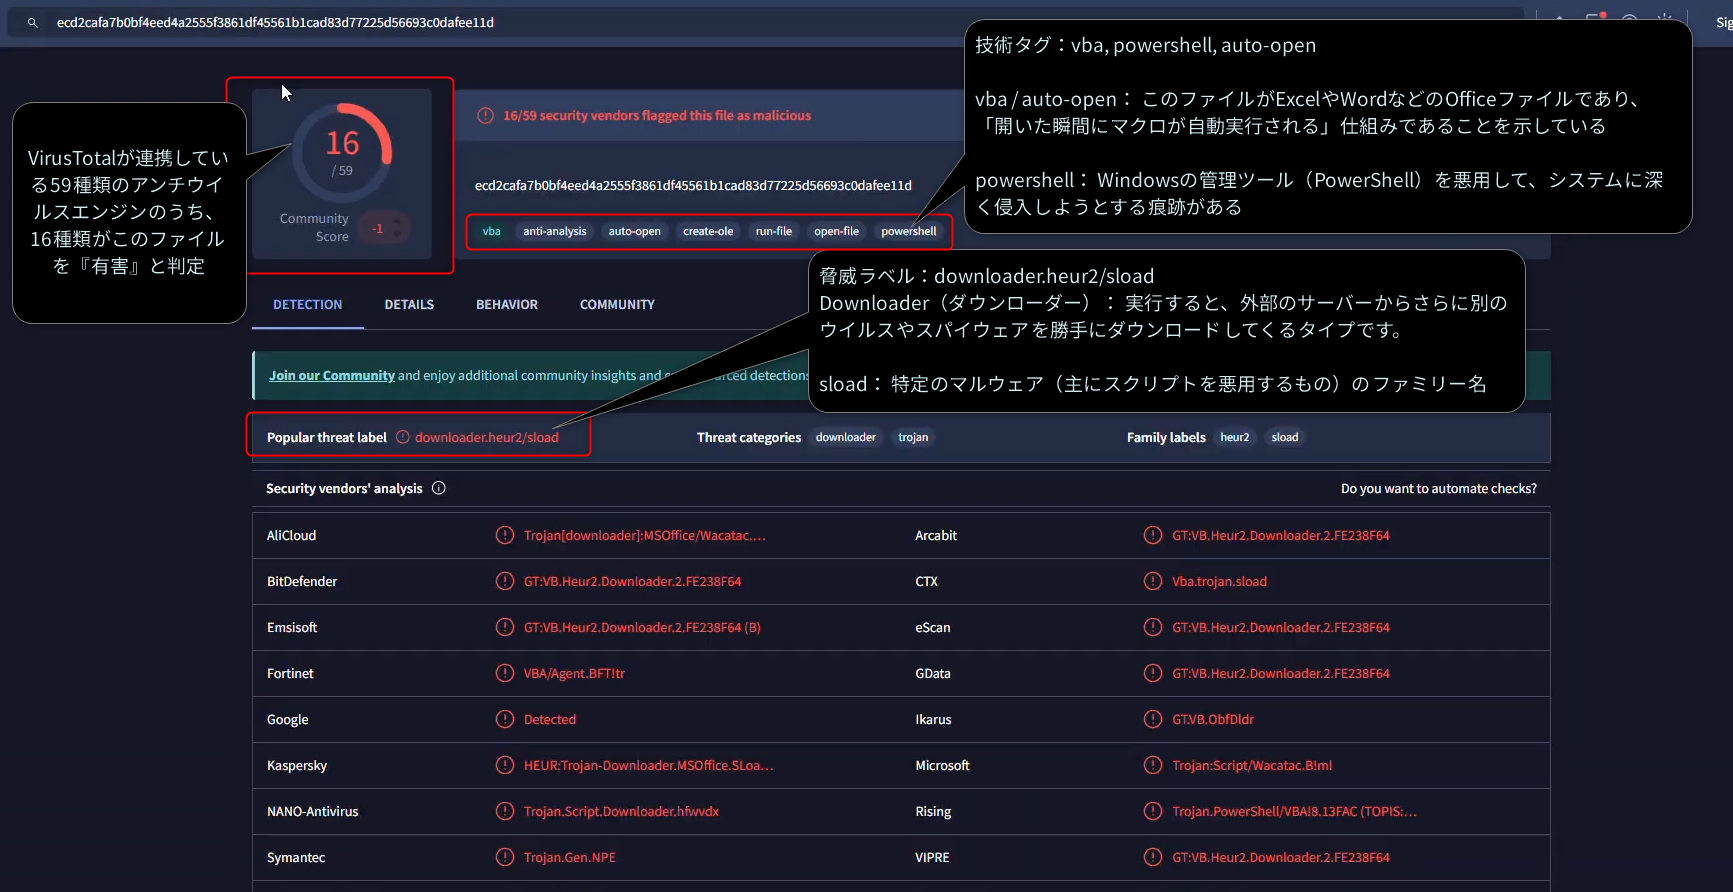Image resolution: width=1733 pixels, height=892 pixels.
Task: Click the VIPRE vendor name
Action: coord(932,857)
